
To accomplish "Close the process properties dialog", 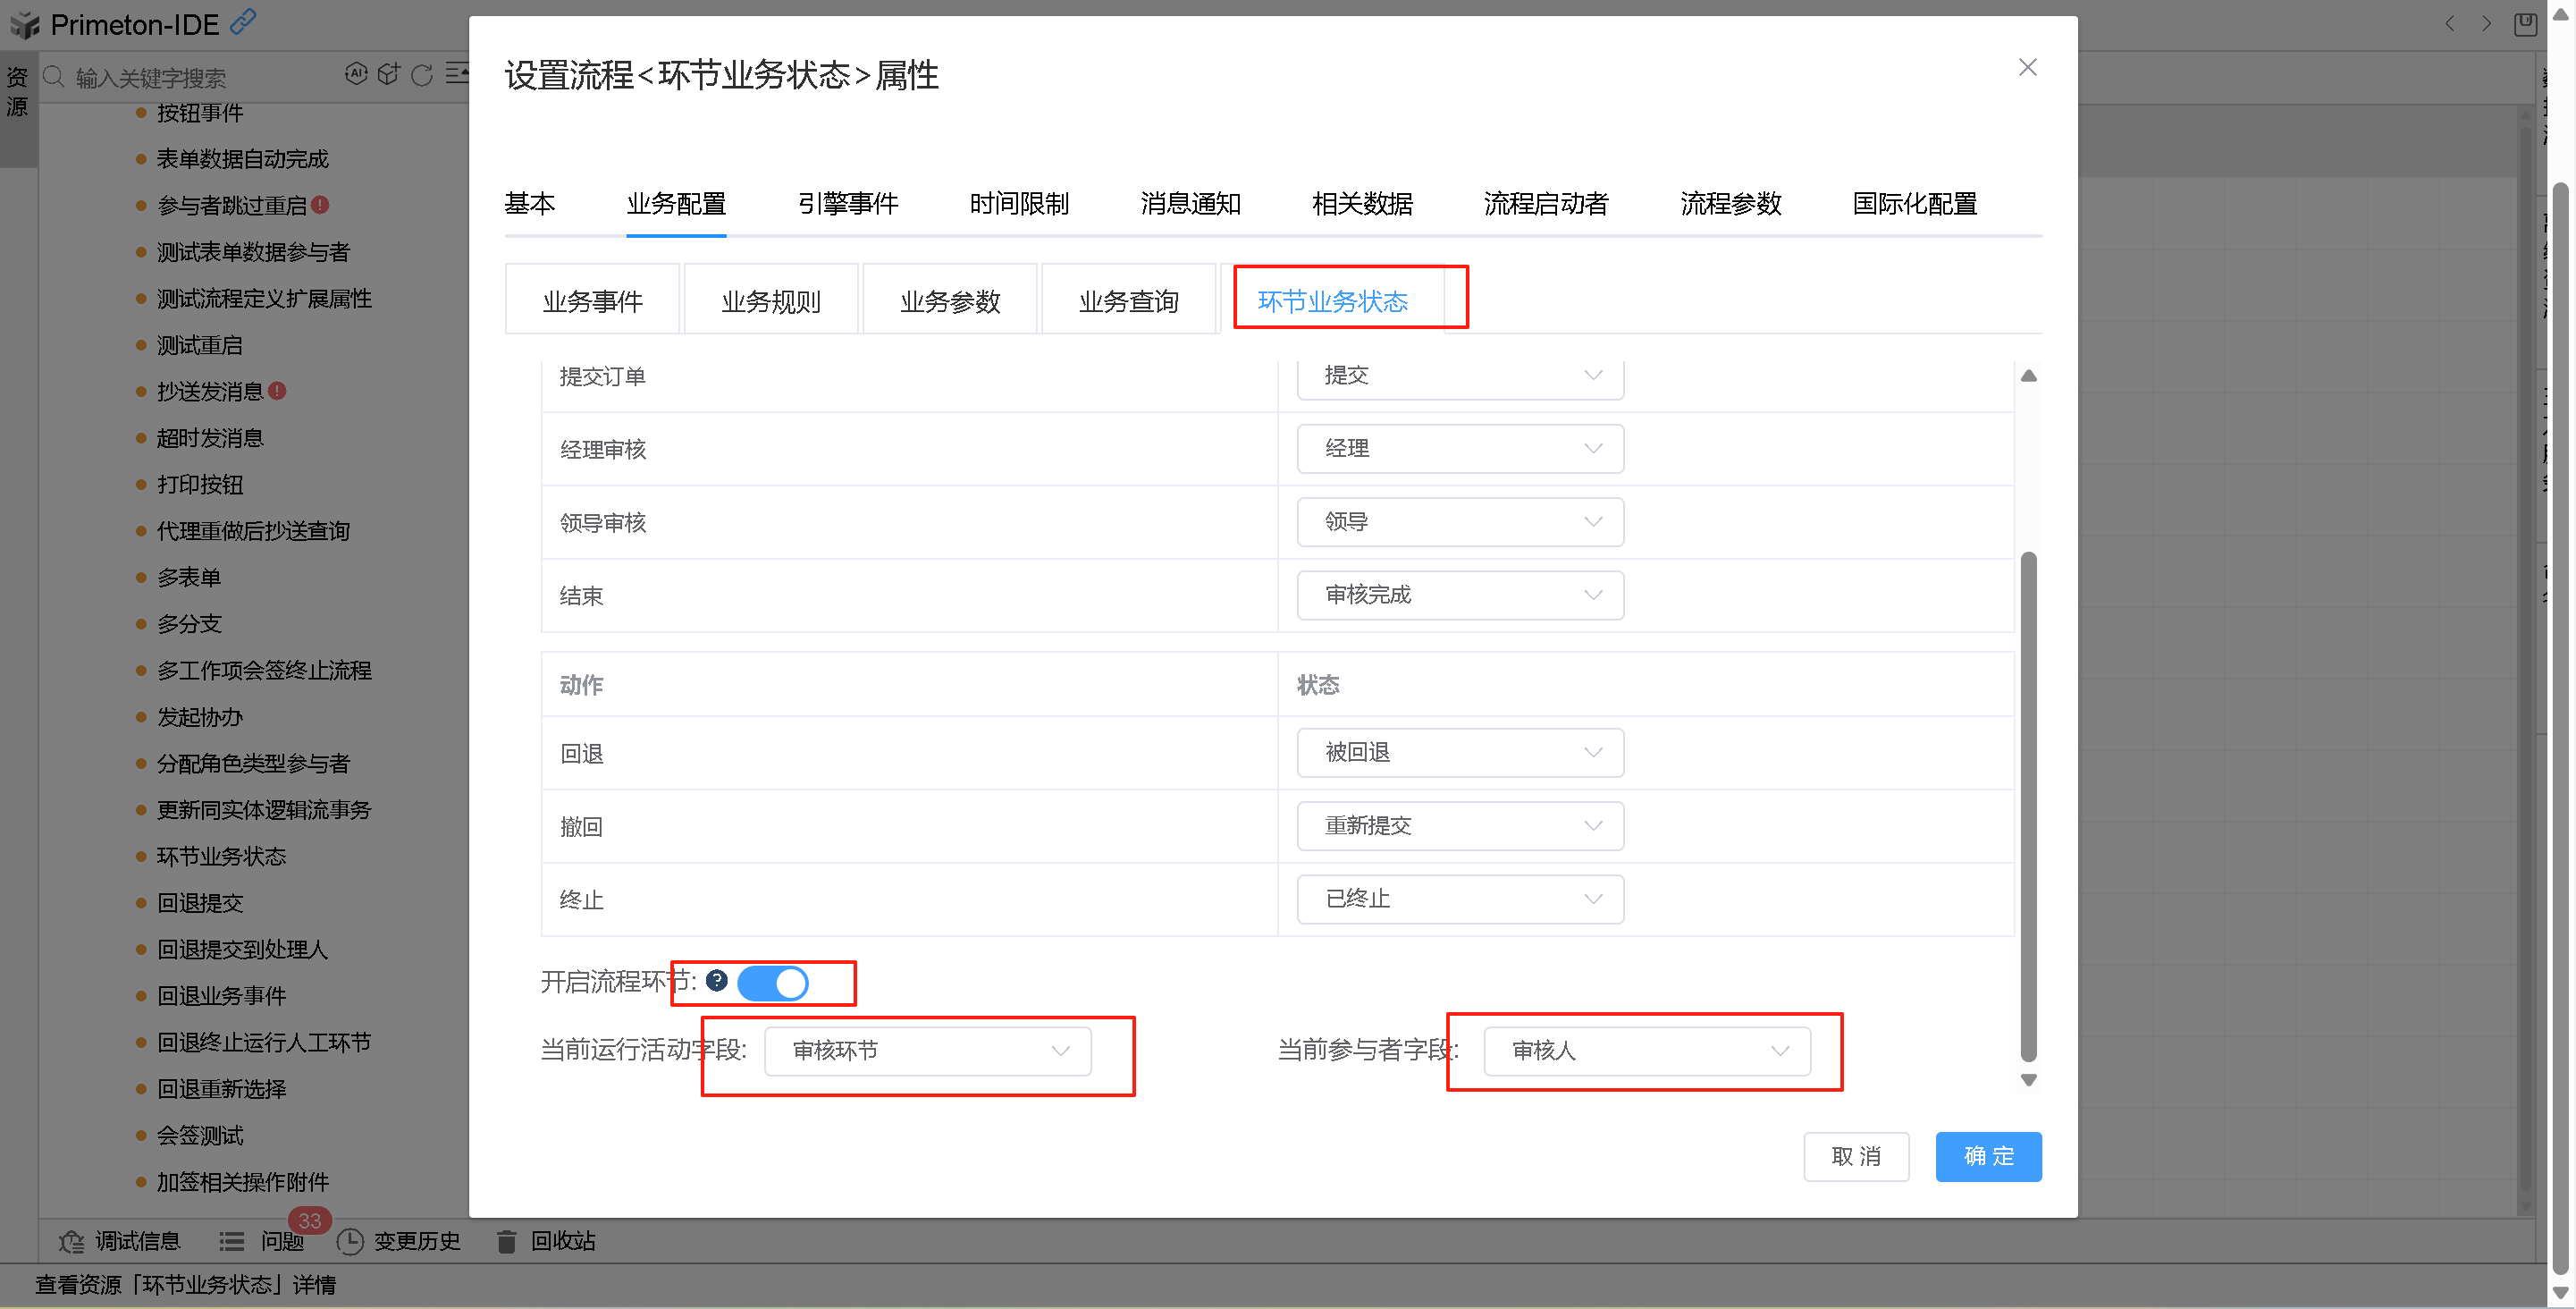I will click(x=2027, y=67).
